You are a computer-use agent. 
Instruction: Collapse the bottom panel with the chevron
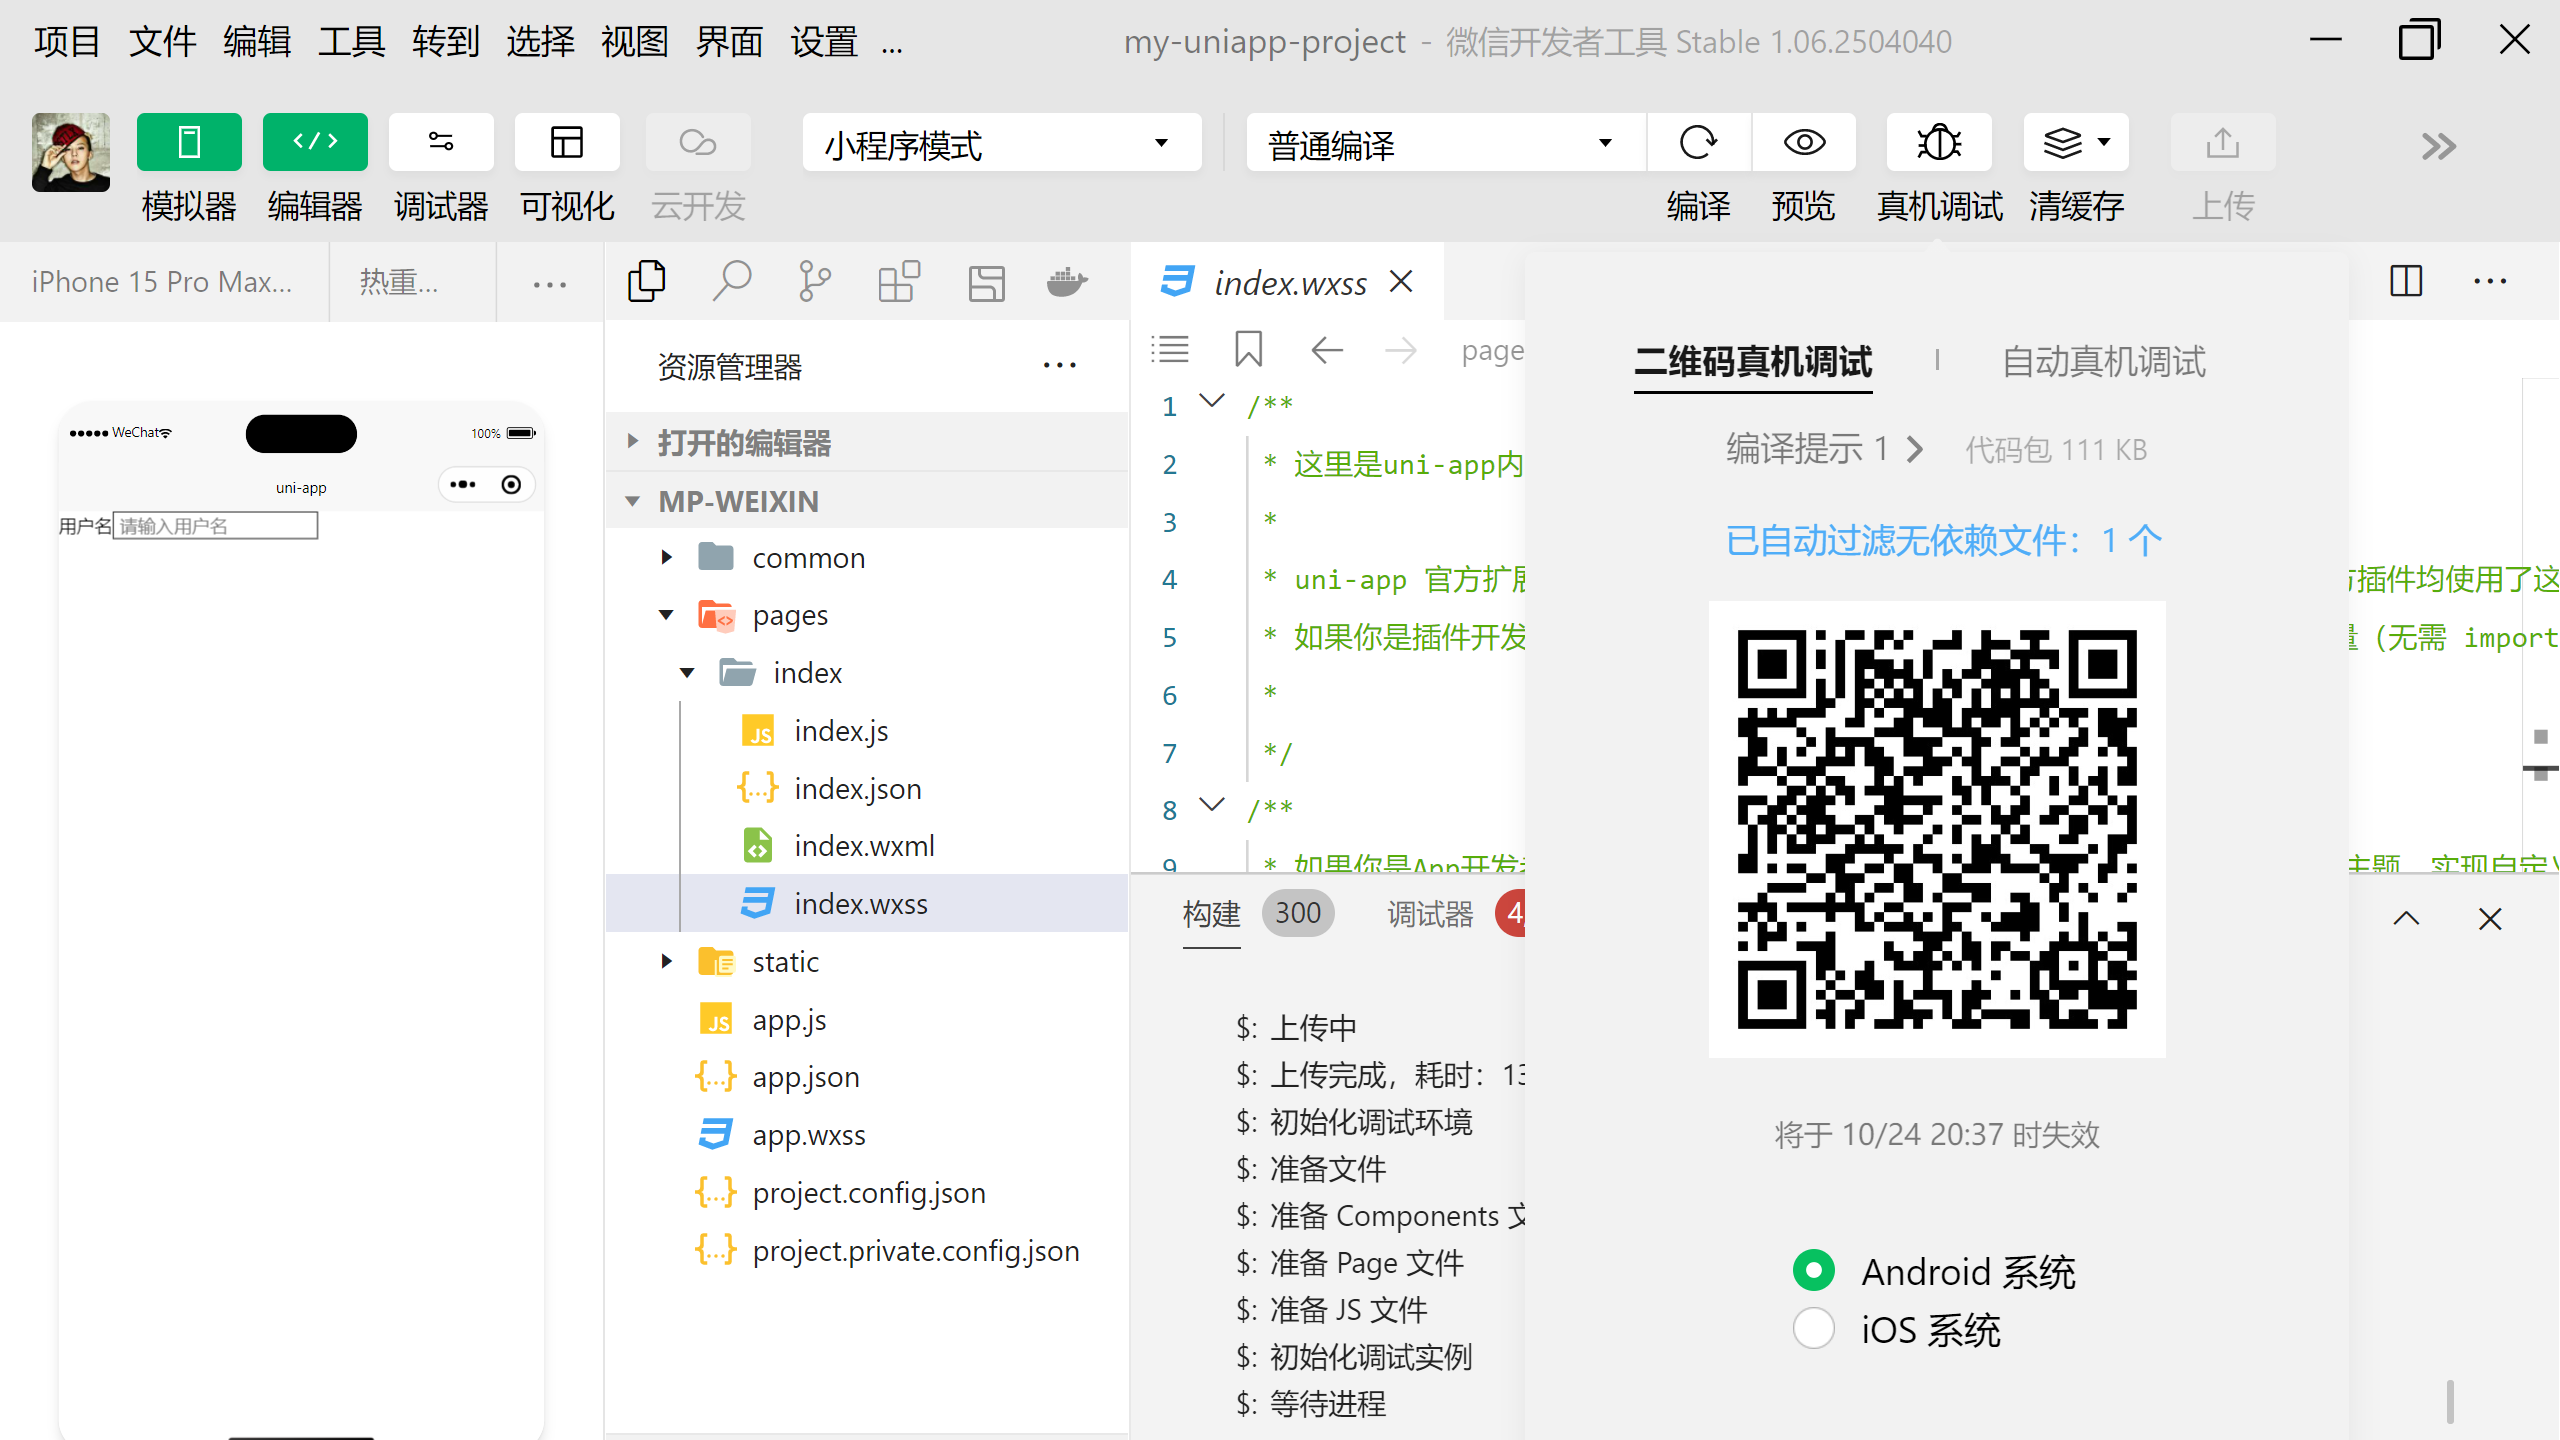(2406, 918)
